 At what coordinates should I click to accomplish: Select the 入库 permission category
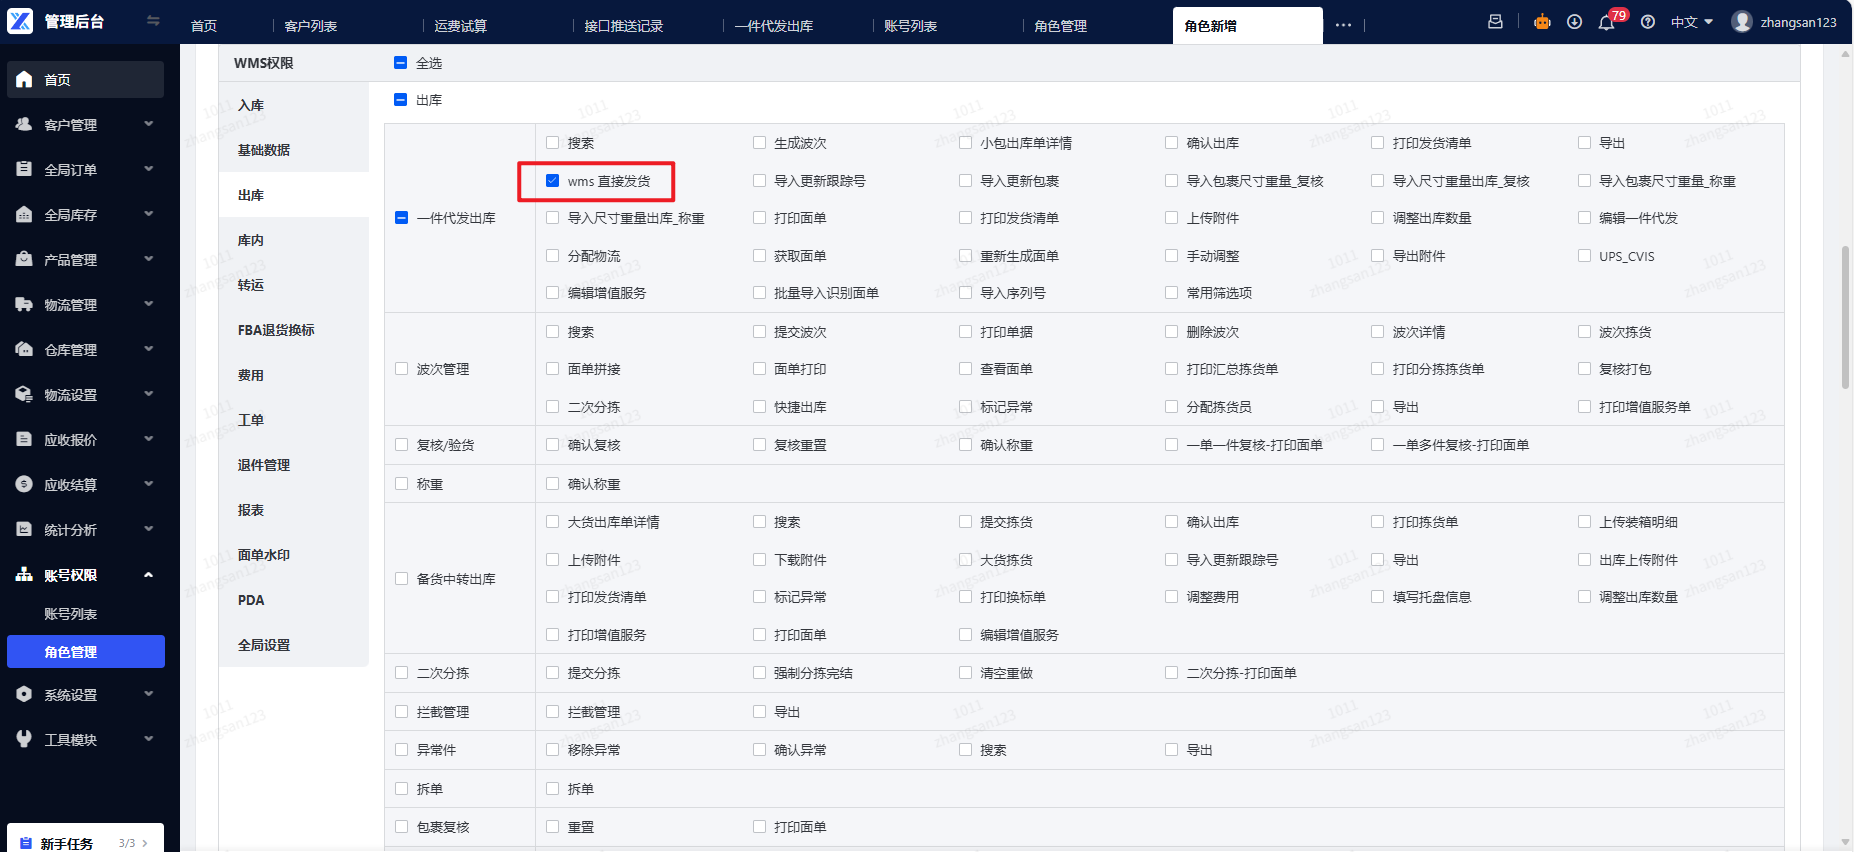tap(294, 105)
